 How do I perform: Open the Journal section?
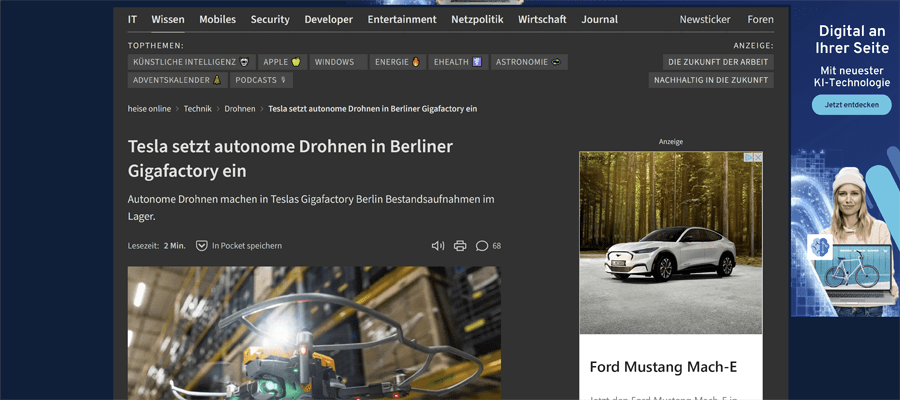pos(599,19)
